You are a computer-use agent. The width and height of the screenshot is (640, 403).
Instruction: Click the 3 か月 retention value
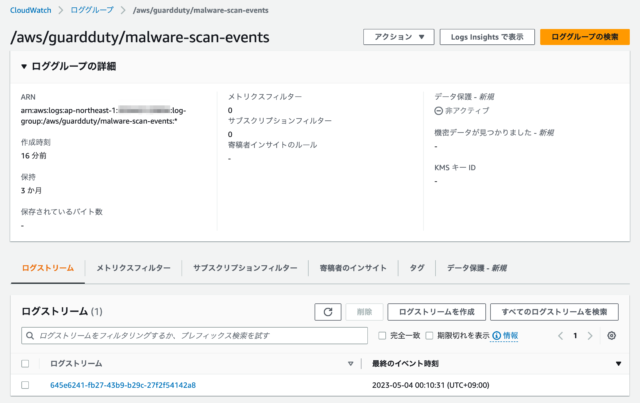point(31,191)
